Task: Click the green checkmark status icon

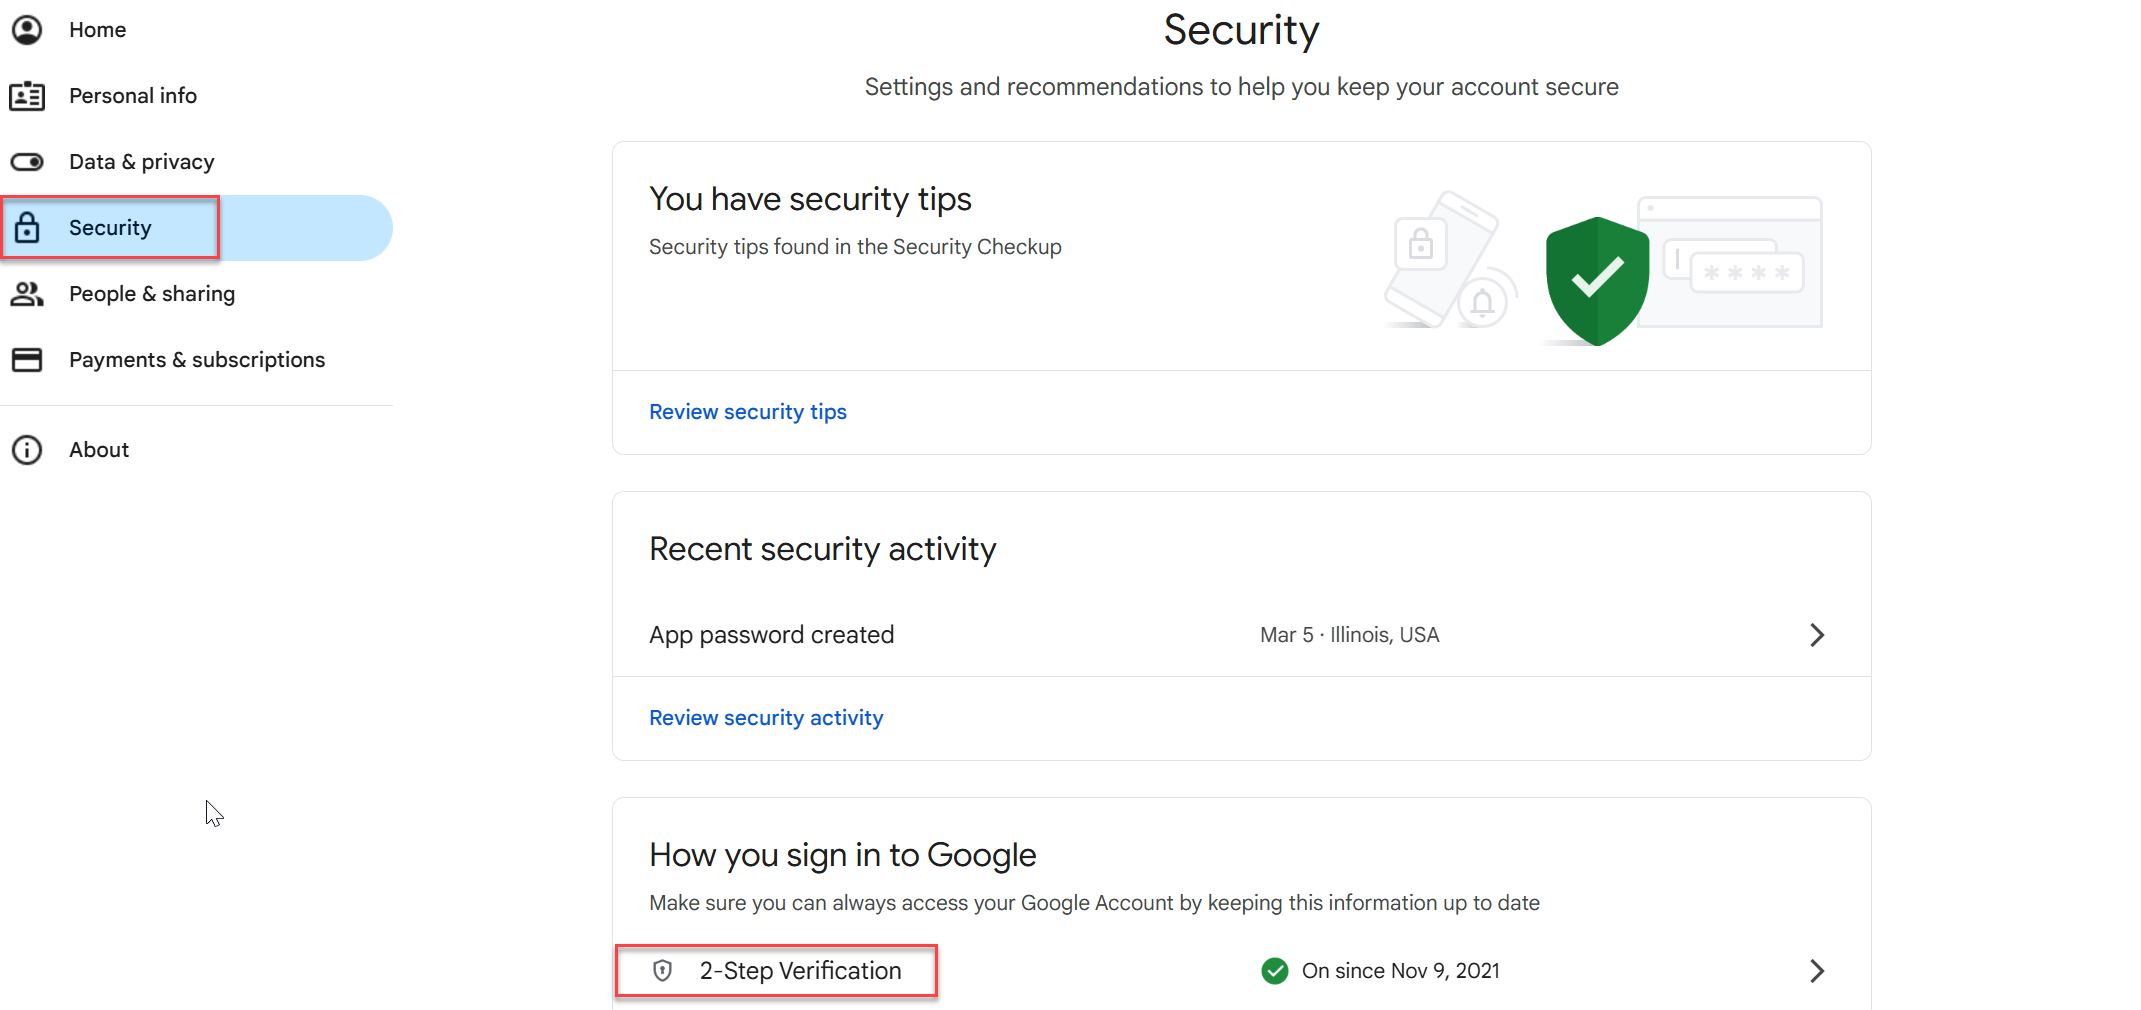Action: [x=1275, y=971]
